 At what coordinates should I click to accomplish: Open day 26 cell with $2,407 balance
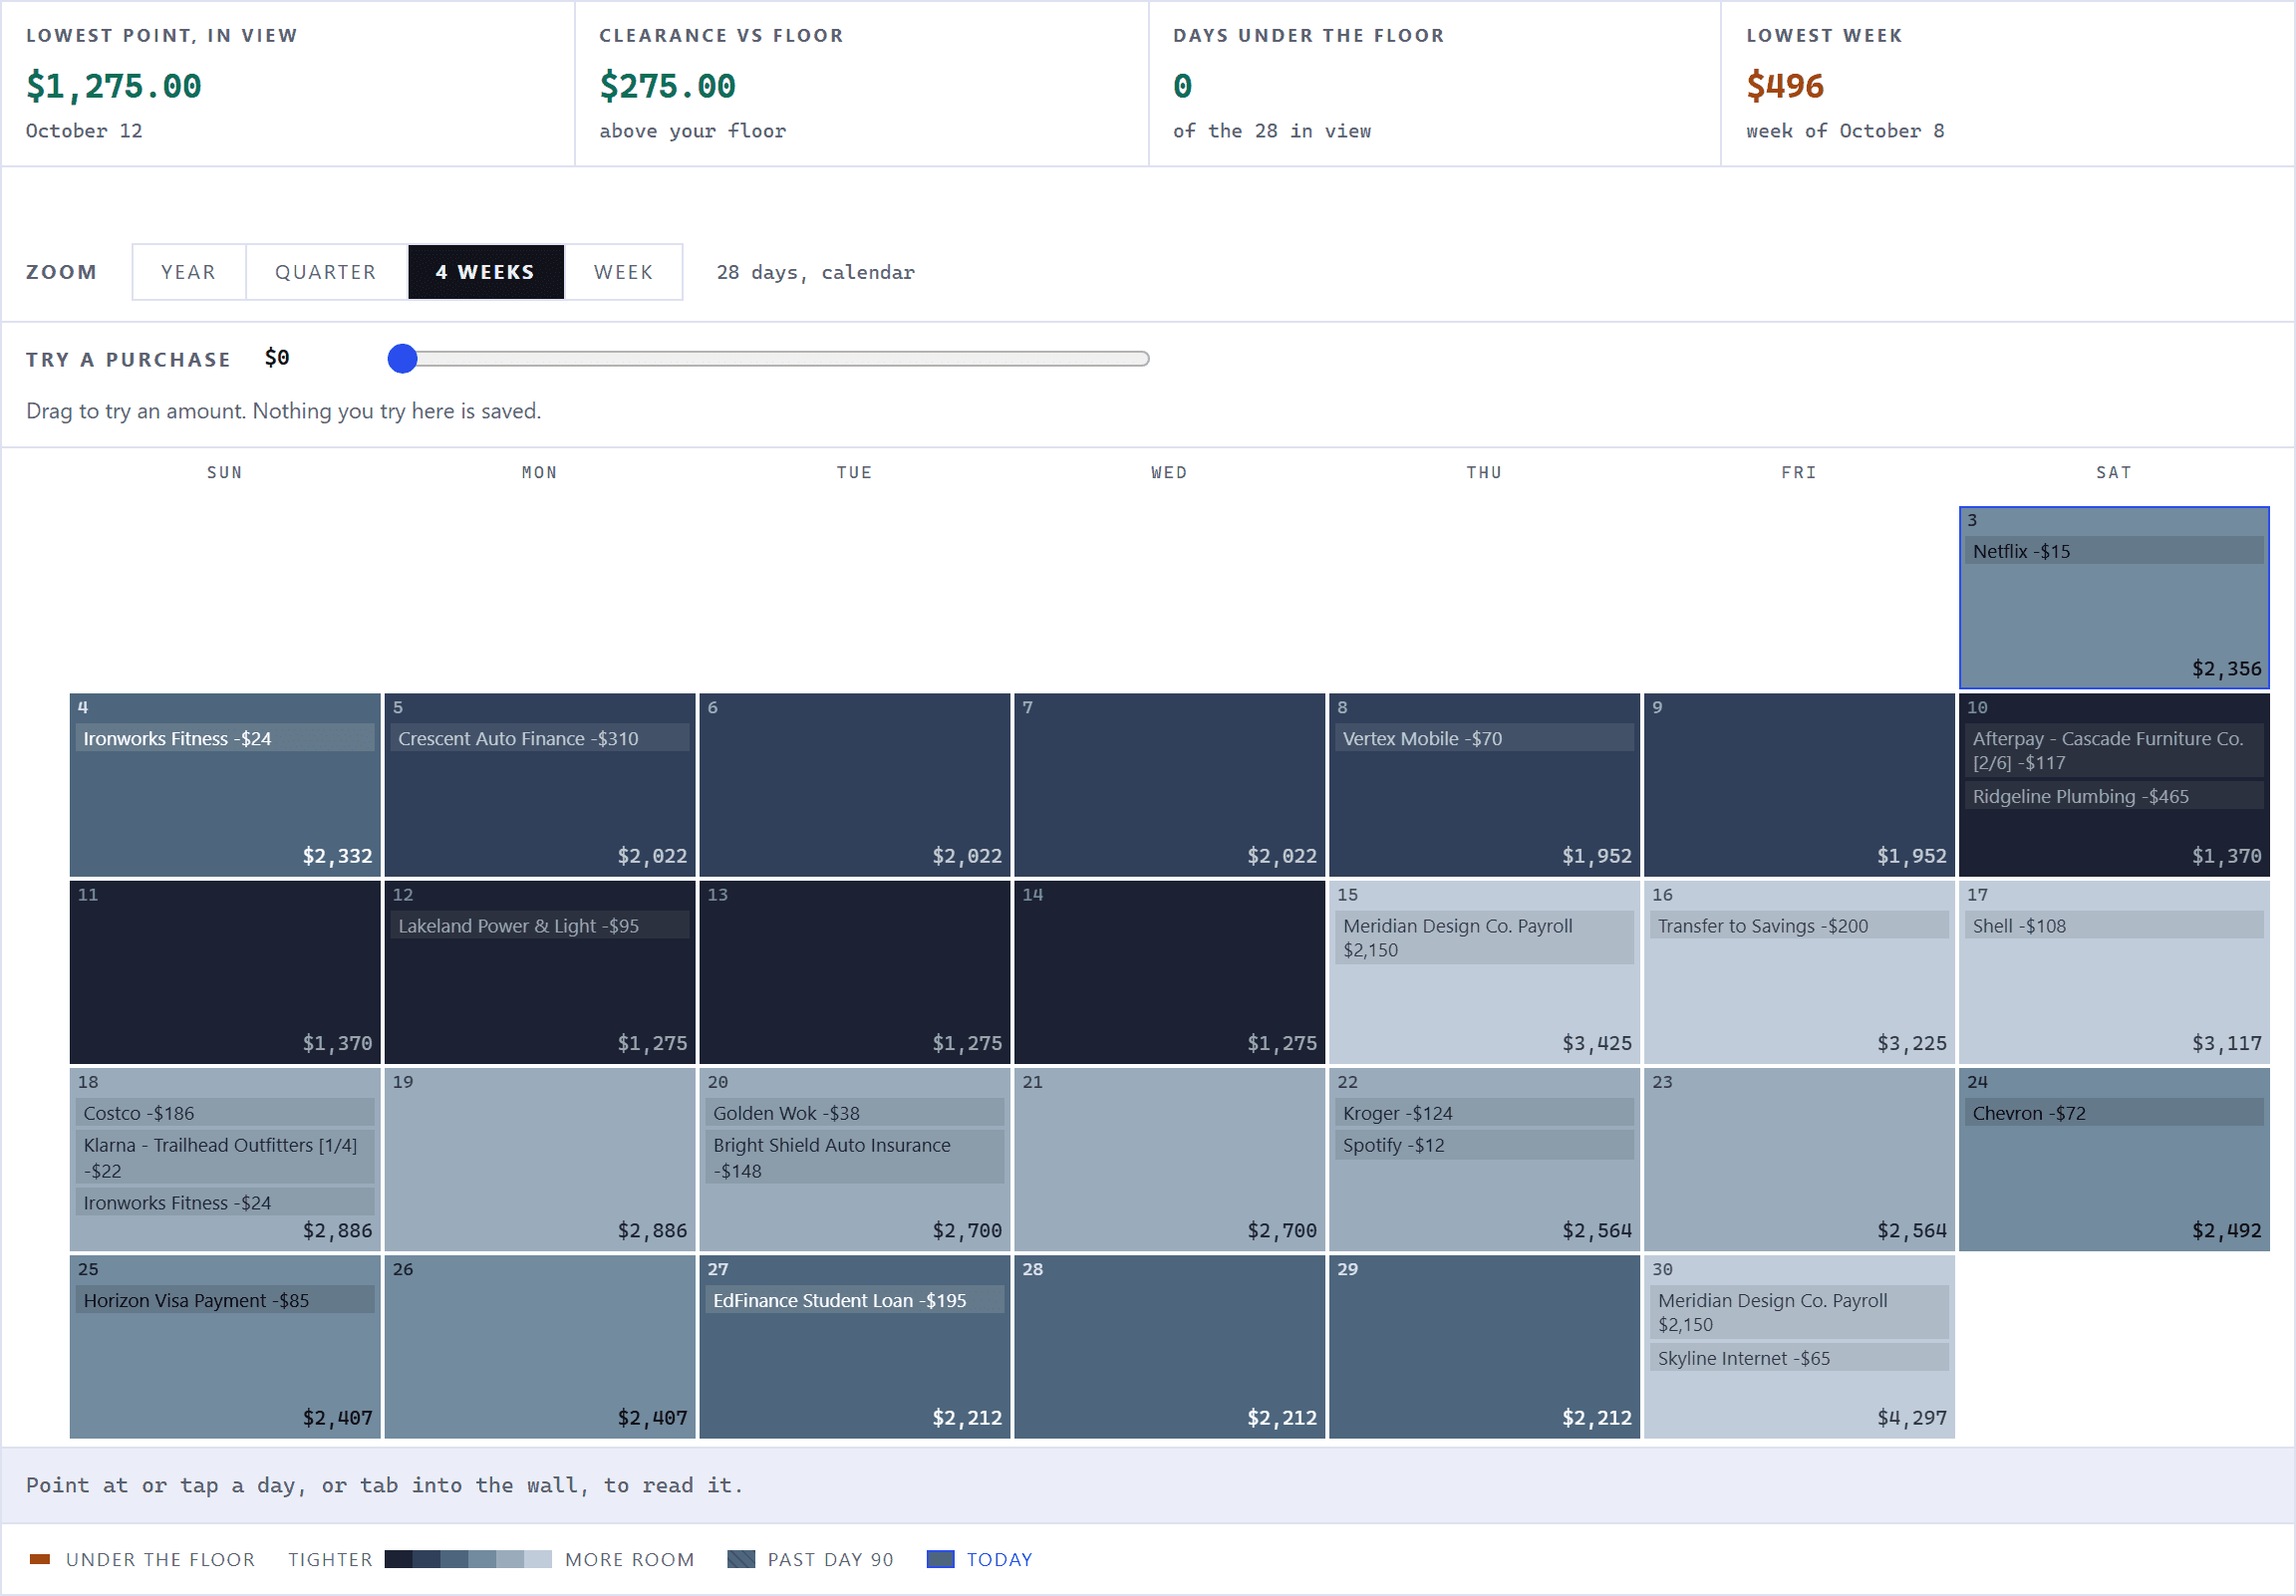coord(540,1346)
